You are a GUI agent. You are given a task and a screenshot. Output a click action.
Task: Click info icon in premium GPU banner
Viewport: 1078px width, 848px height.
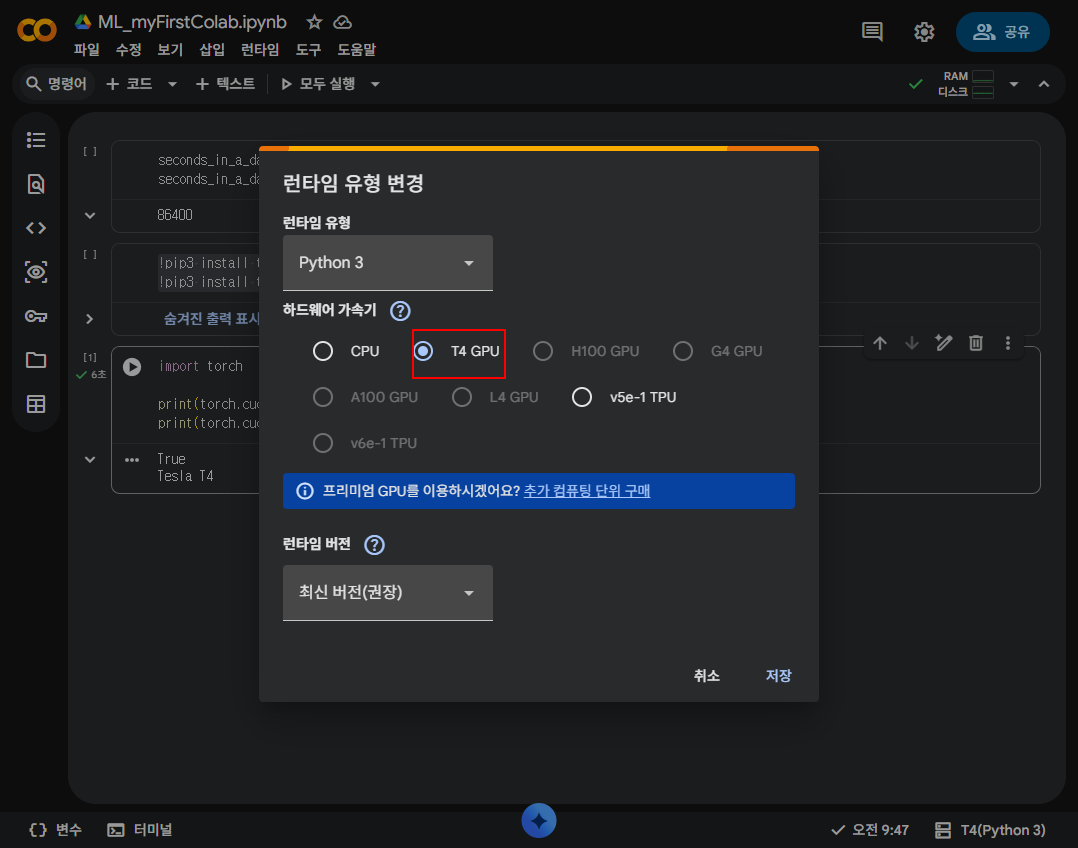[305, 491]
